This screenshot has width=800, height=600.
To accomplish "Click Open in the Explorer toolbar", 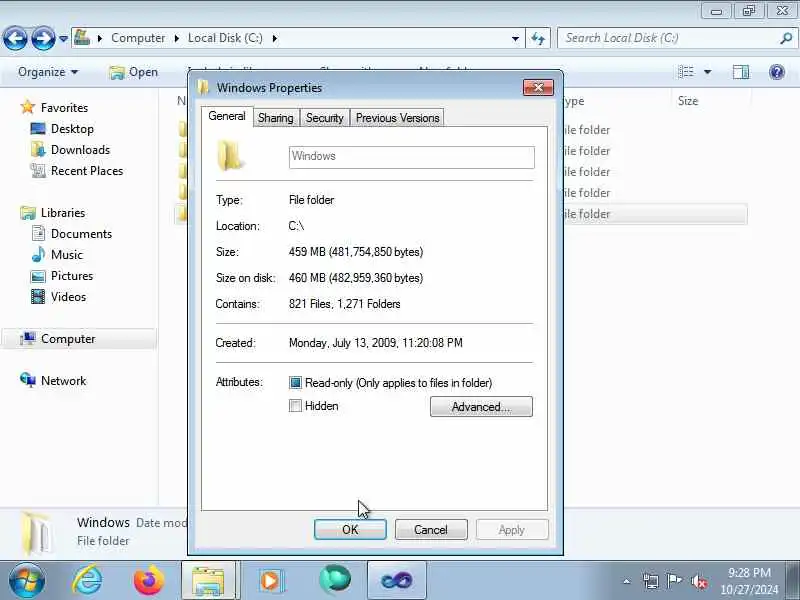I will (x=134, y=72).
